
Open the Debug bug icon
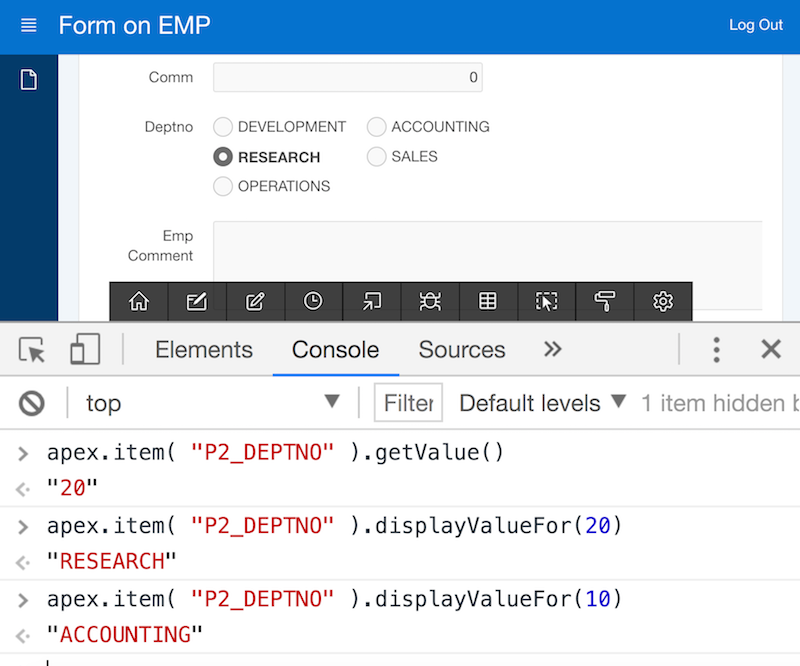click(x=430, y=301)
